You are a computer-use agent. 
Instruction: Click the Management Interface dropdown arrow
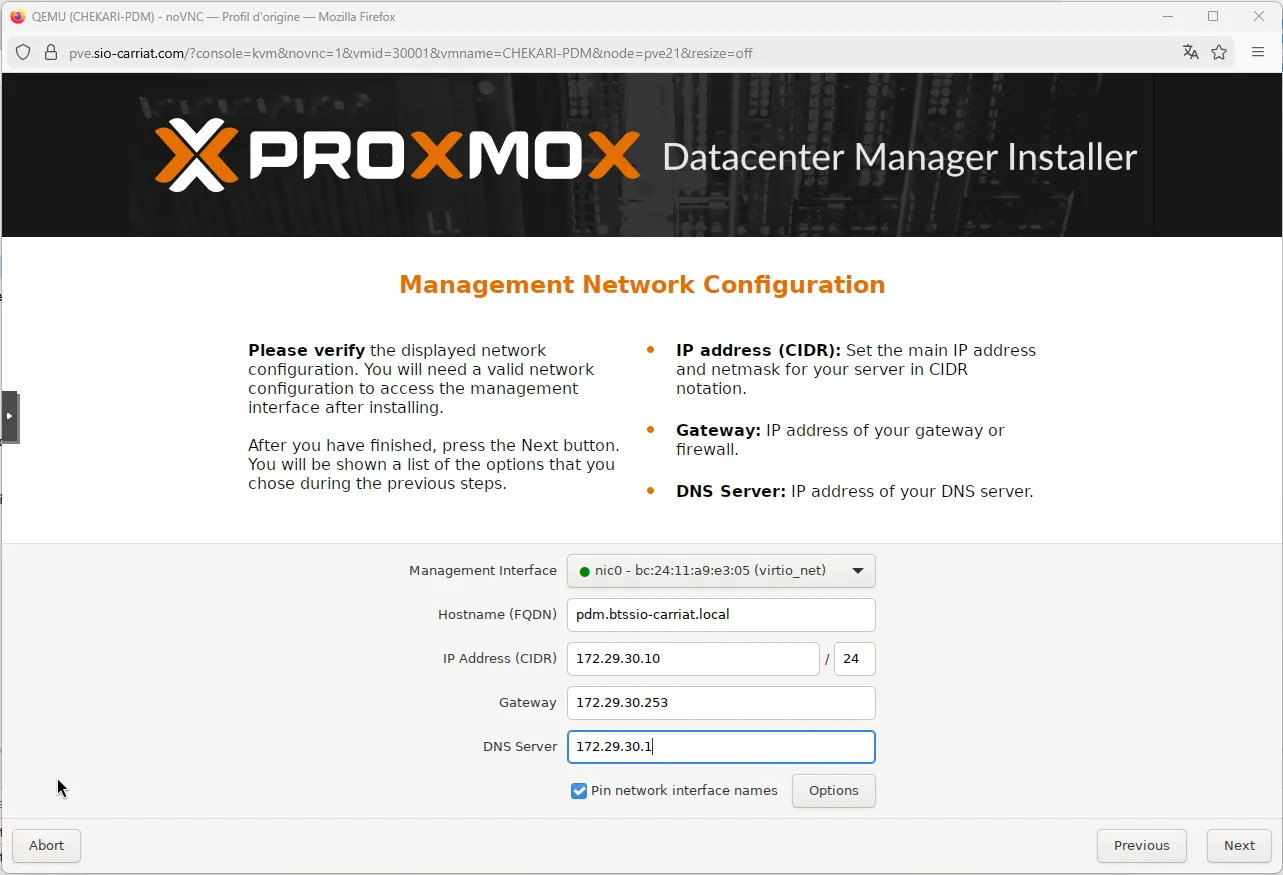(857, 571)
